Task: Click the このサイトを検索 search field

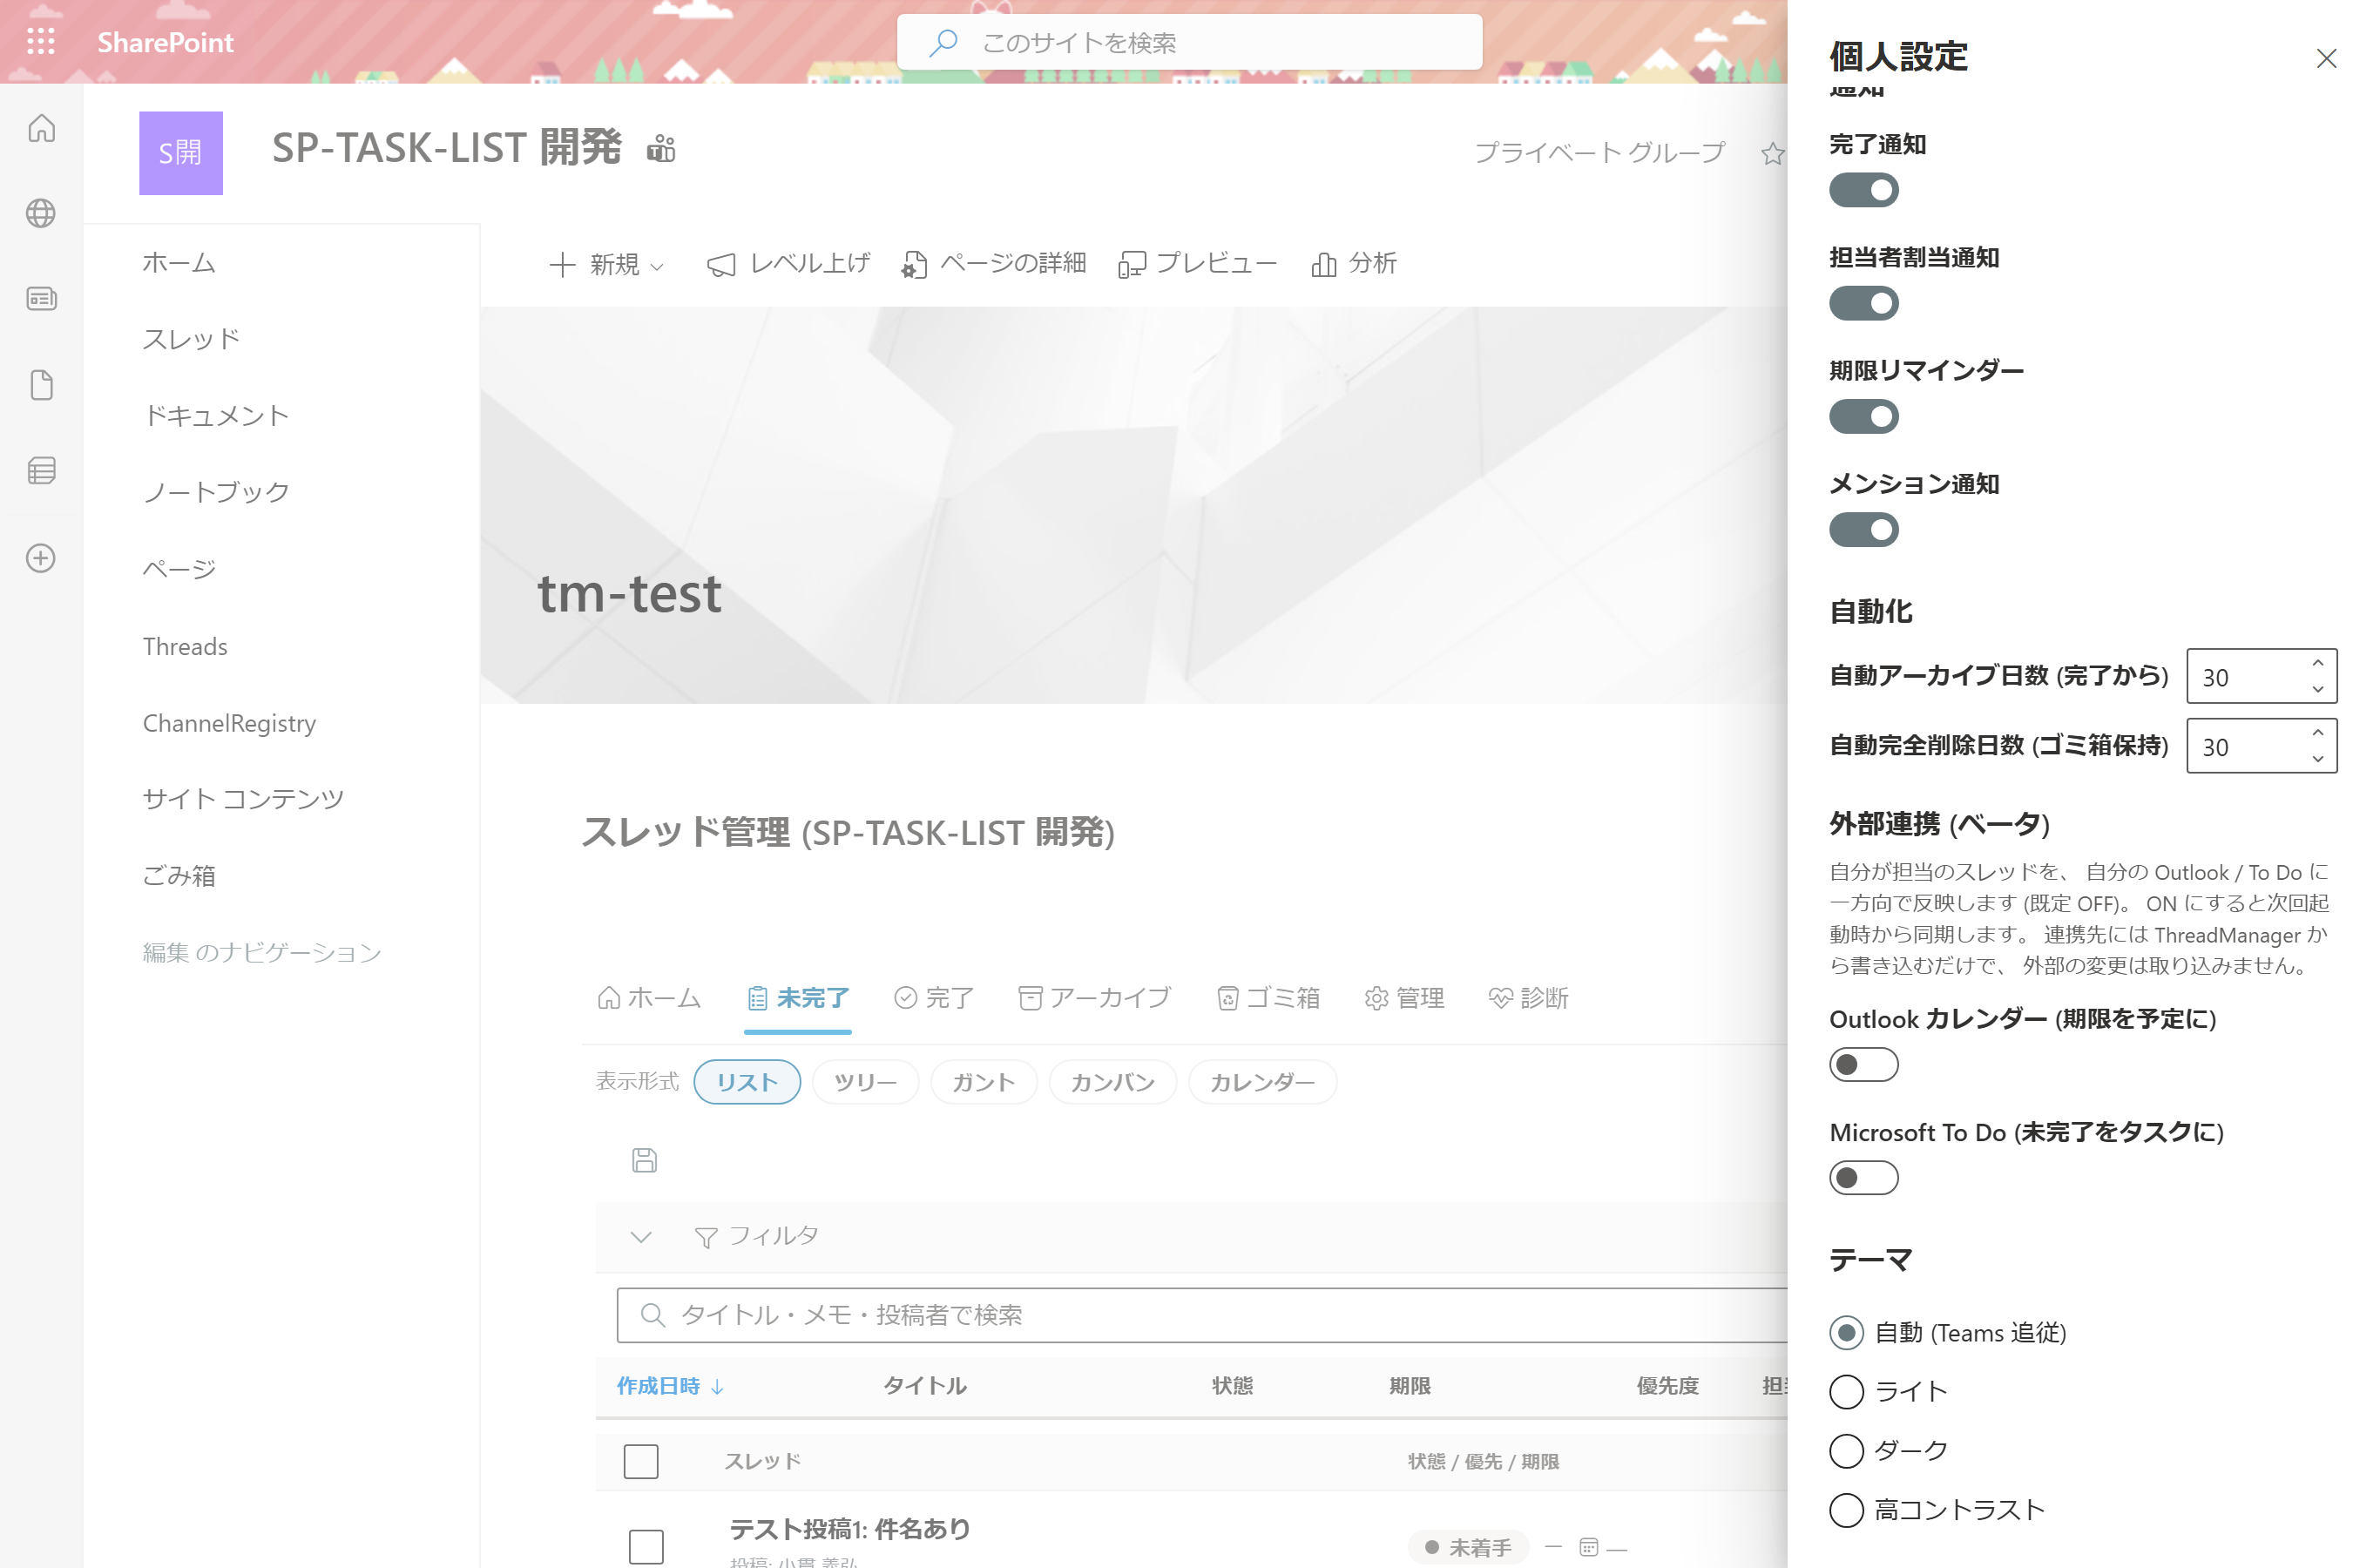Action: pos(1190,42)
